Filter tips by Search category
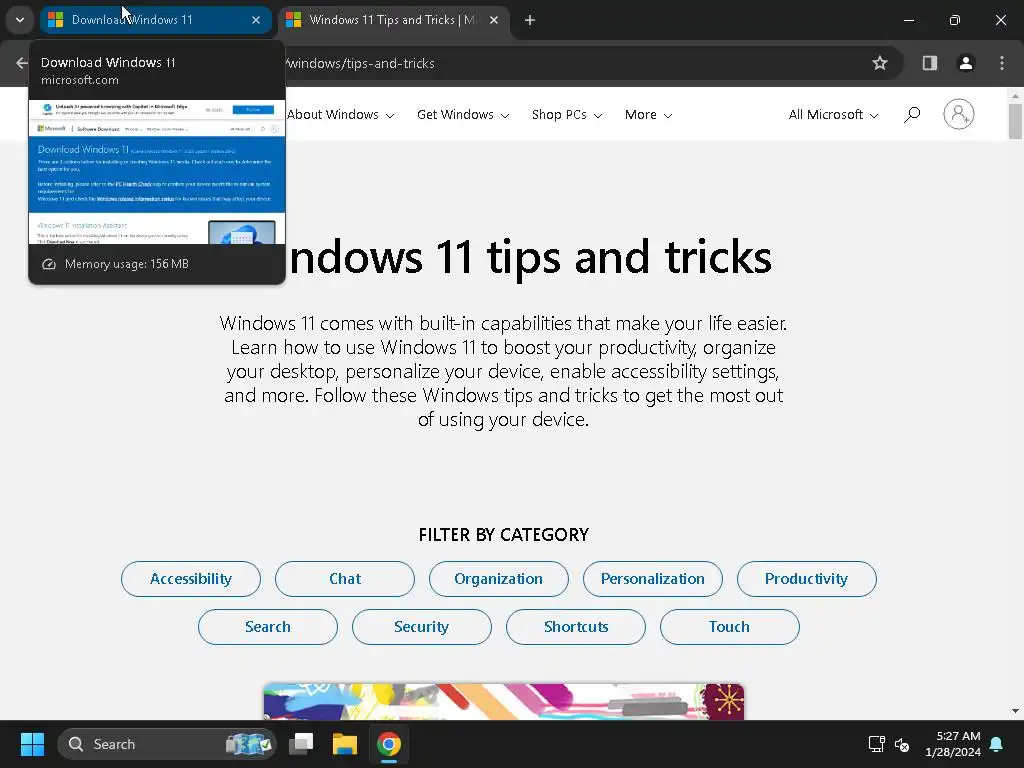1024x768 pixels. tap(268, 627)
